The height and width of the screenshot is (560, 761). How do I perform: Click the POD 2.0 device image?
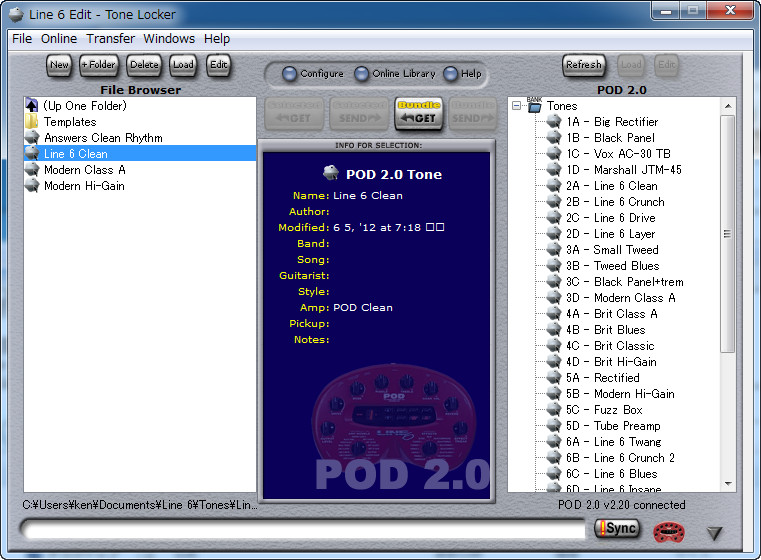(x=393, y=417)
